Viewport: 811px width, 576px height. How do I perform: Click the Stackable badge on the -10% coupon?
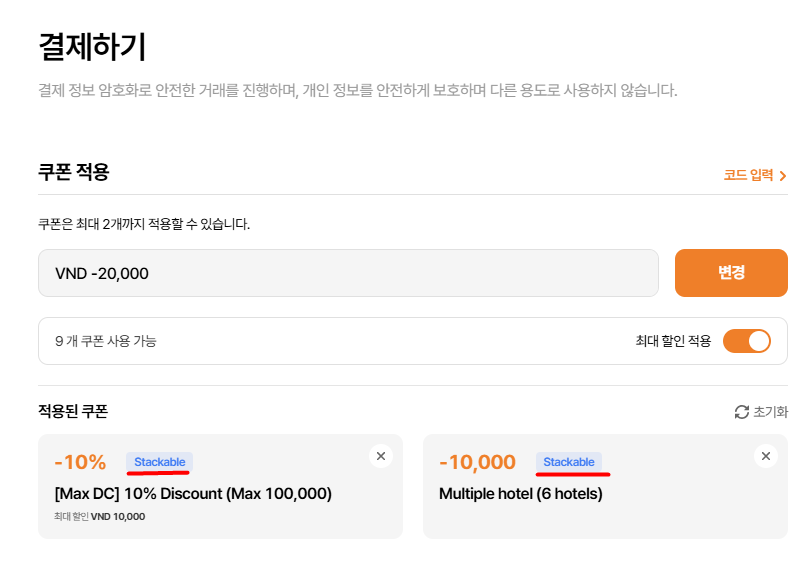(160, 462)
